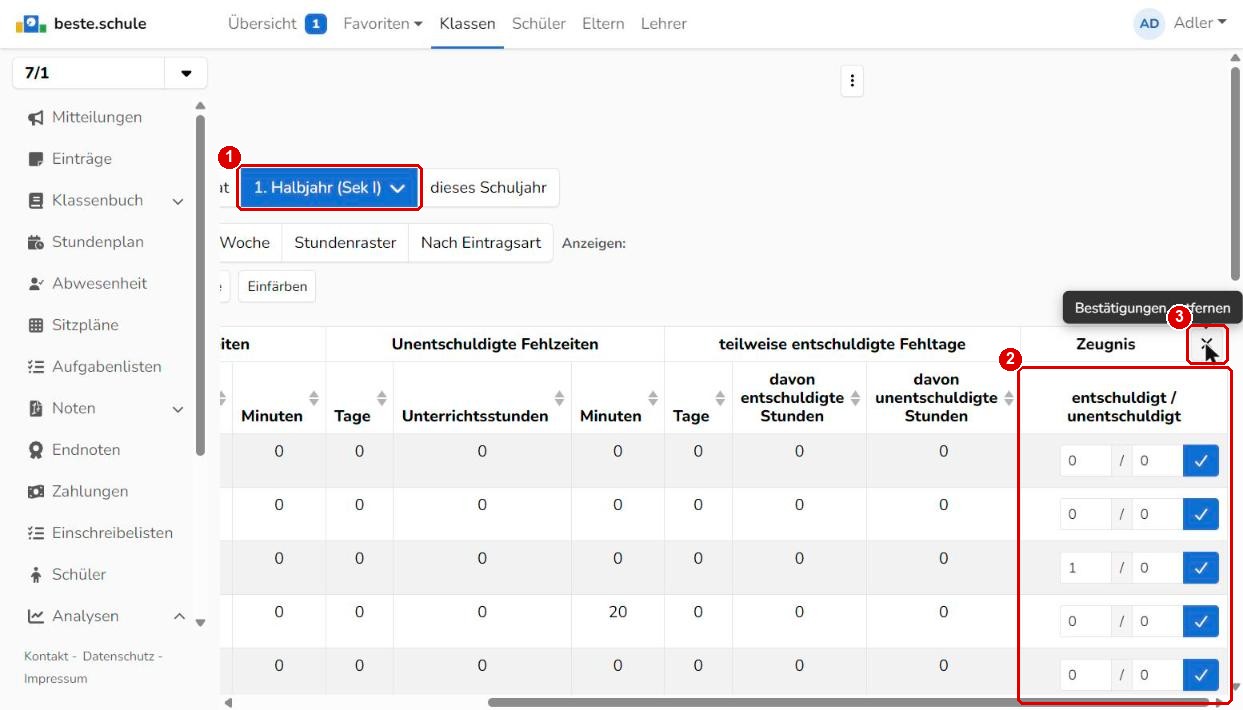Remove confirmations via Zeugnis header icon
The width and height of the screenshot is (1243, 710).
(1207, 345)
